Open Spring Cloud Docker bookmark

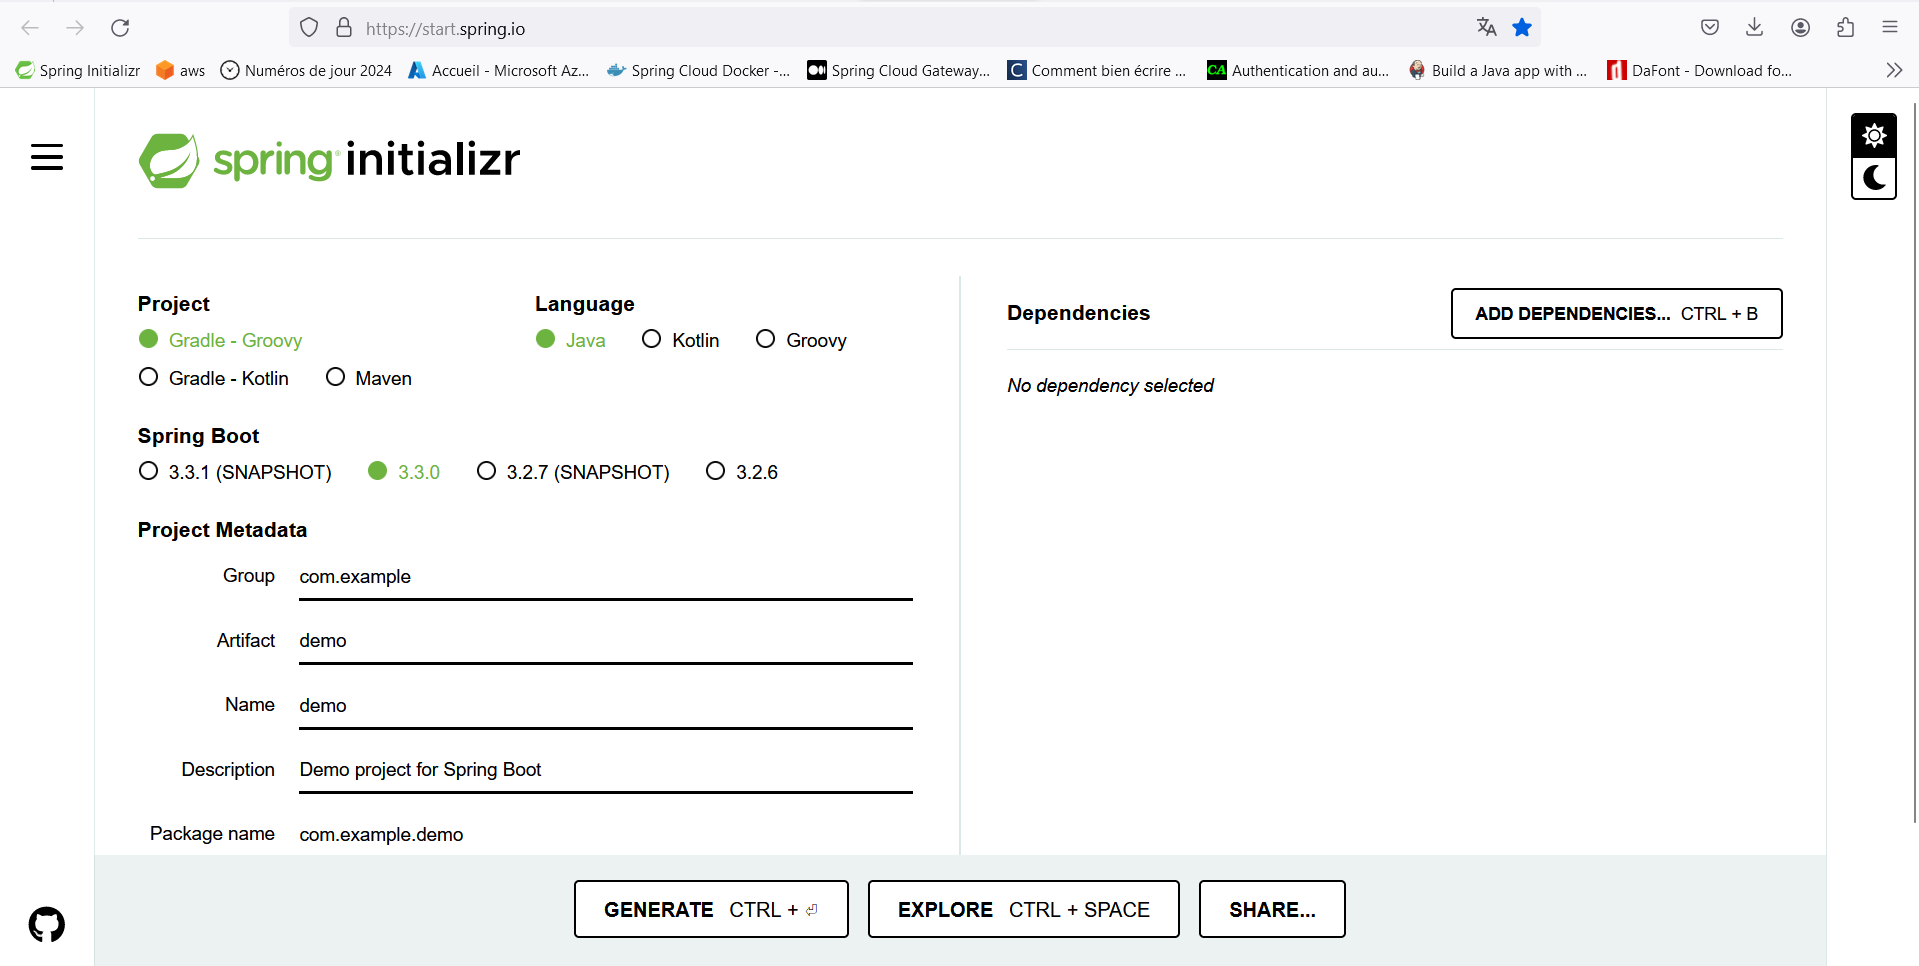(x=699, y=70)
